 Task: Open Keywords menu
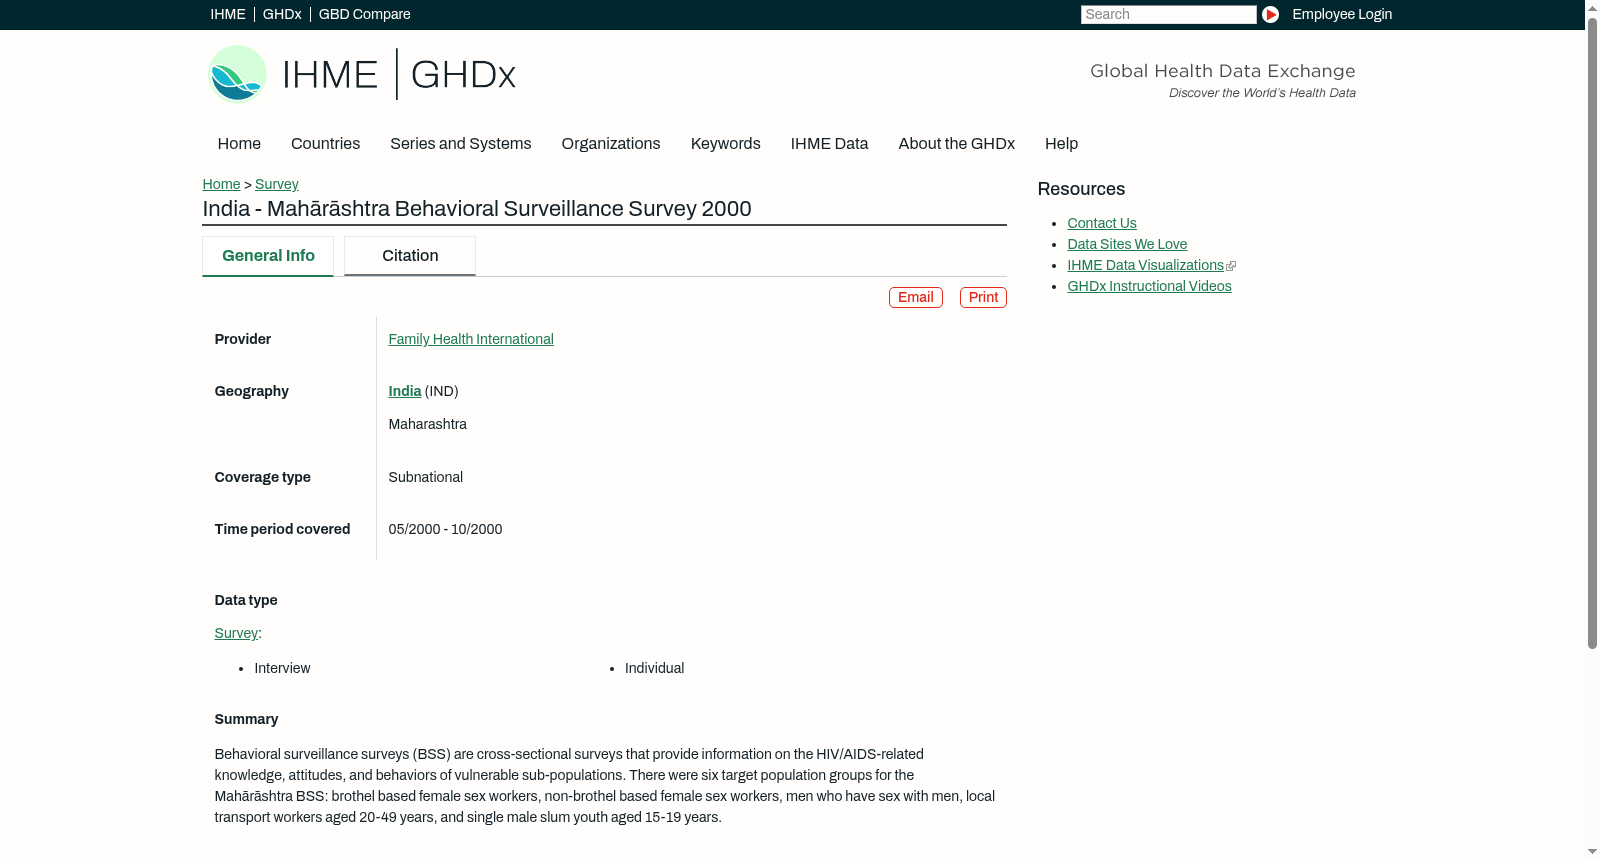point(725,144)
